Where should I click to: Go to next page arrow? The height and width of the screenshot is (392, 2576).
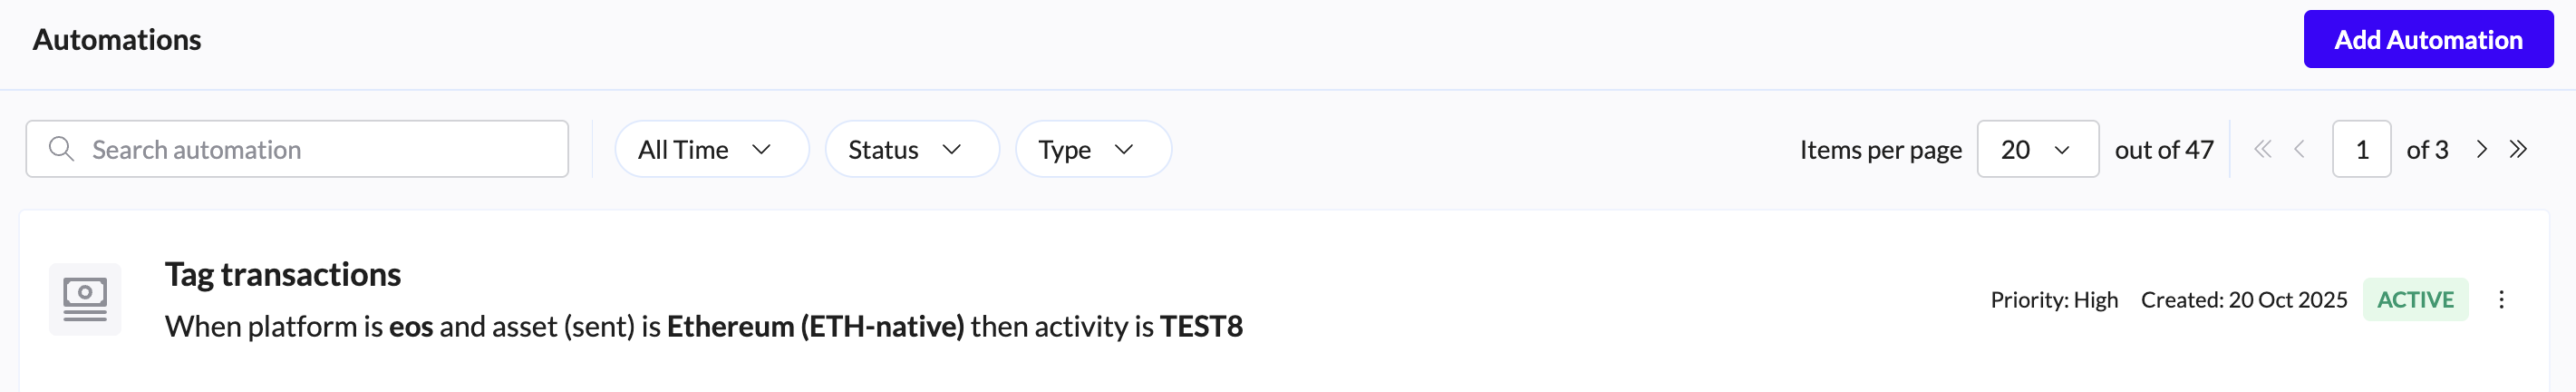tap(2481, 150)
